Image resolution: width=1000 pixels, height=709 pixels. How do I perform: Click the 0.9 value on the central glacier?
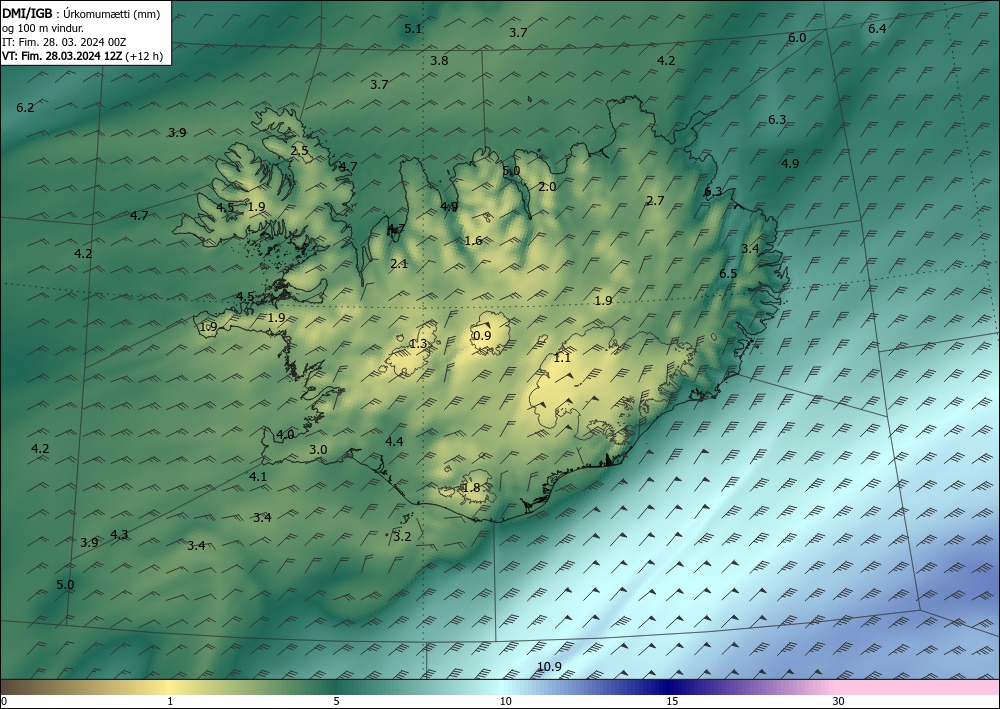click(x=482, y=336)
